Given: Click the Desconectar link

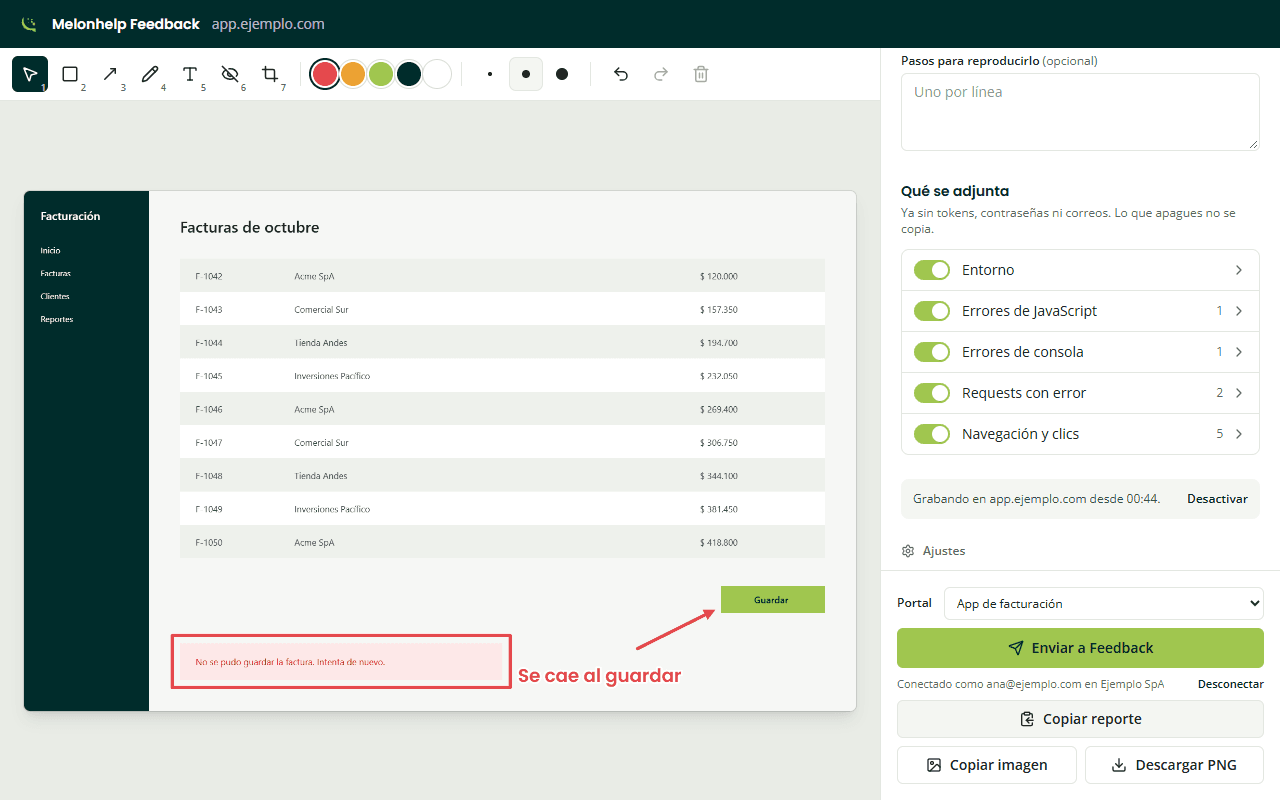Looking at the screenshot, I should 1231,684.
